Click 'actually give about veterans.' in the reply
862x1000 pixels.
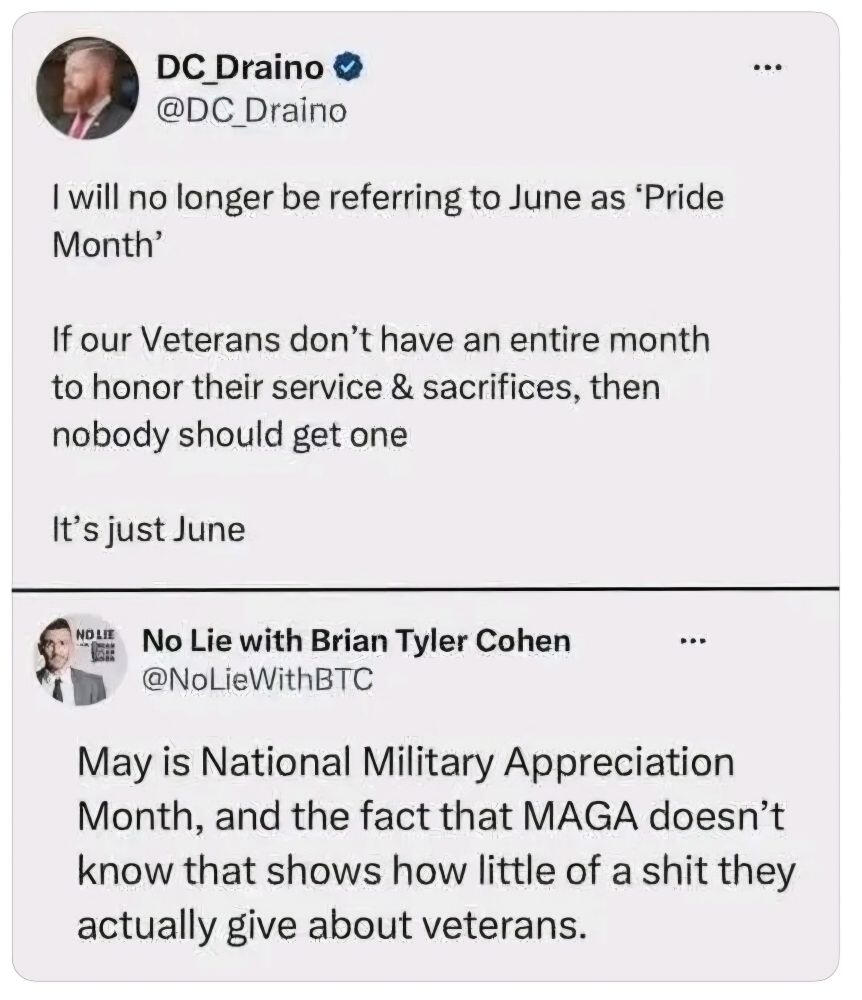click(x=331, y=926)
